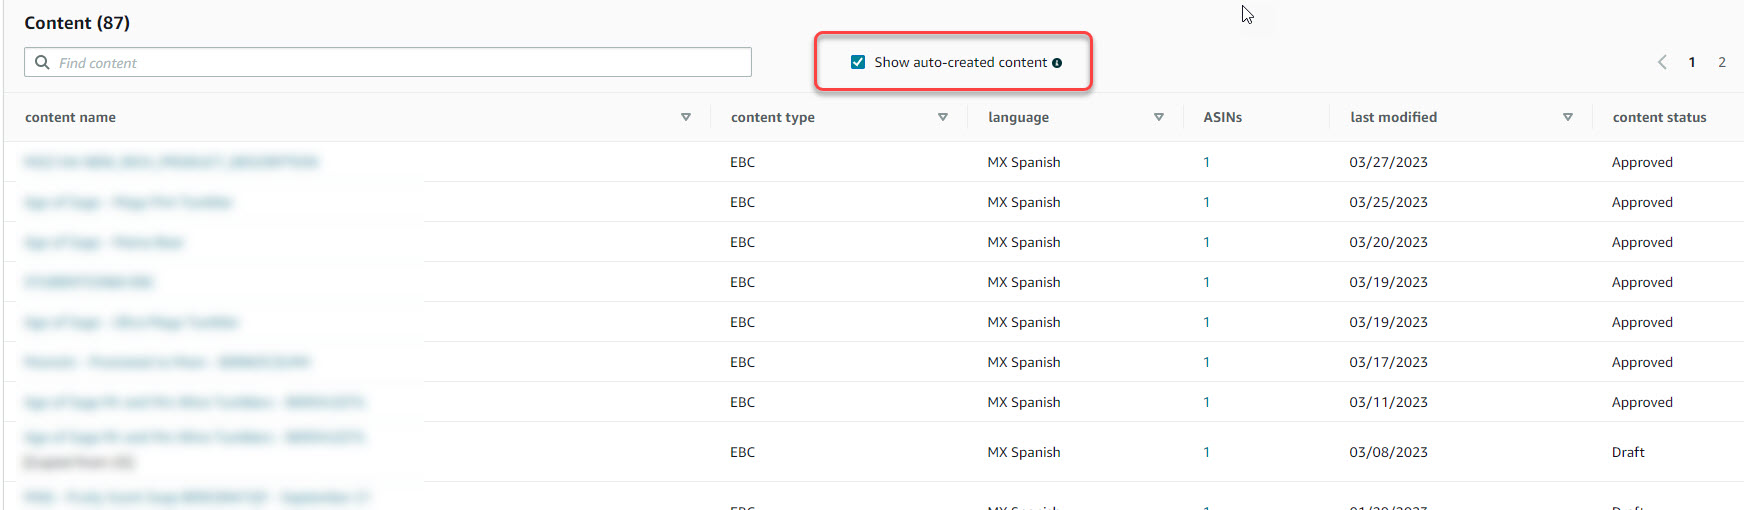Screen dimensions: 1744x510
Task: Open the last modified sort arrow
Action: [1568, 117]
